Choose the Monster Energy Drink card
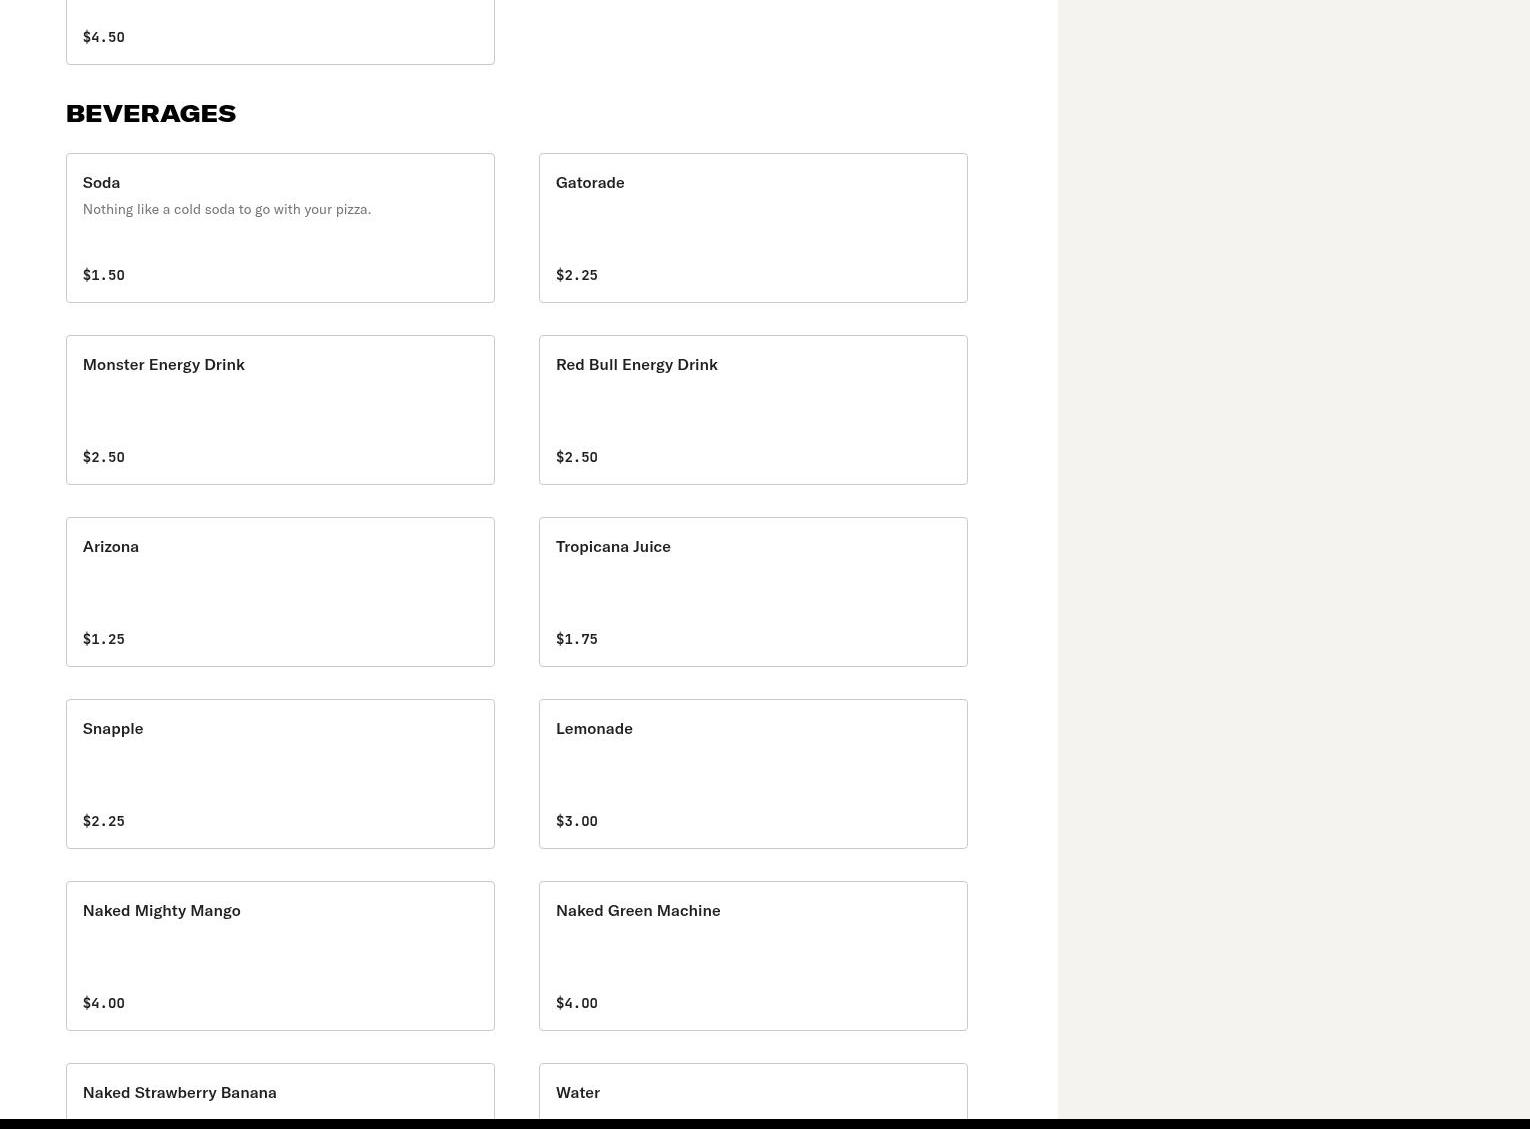The image size is (1530, 1129). click(280, 410)
